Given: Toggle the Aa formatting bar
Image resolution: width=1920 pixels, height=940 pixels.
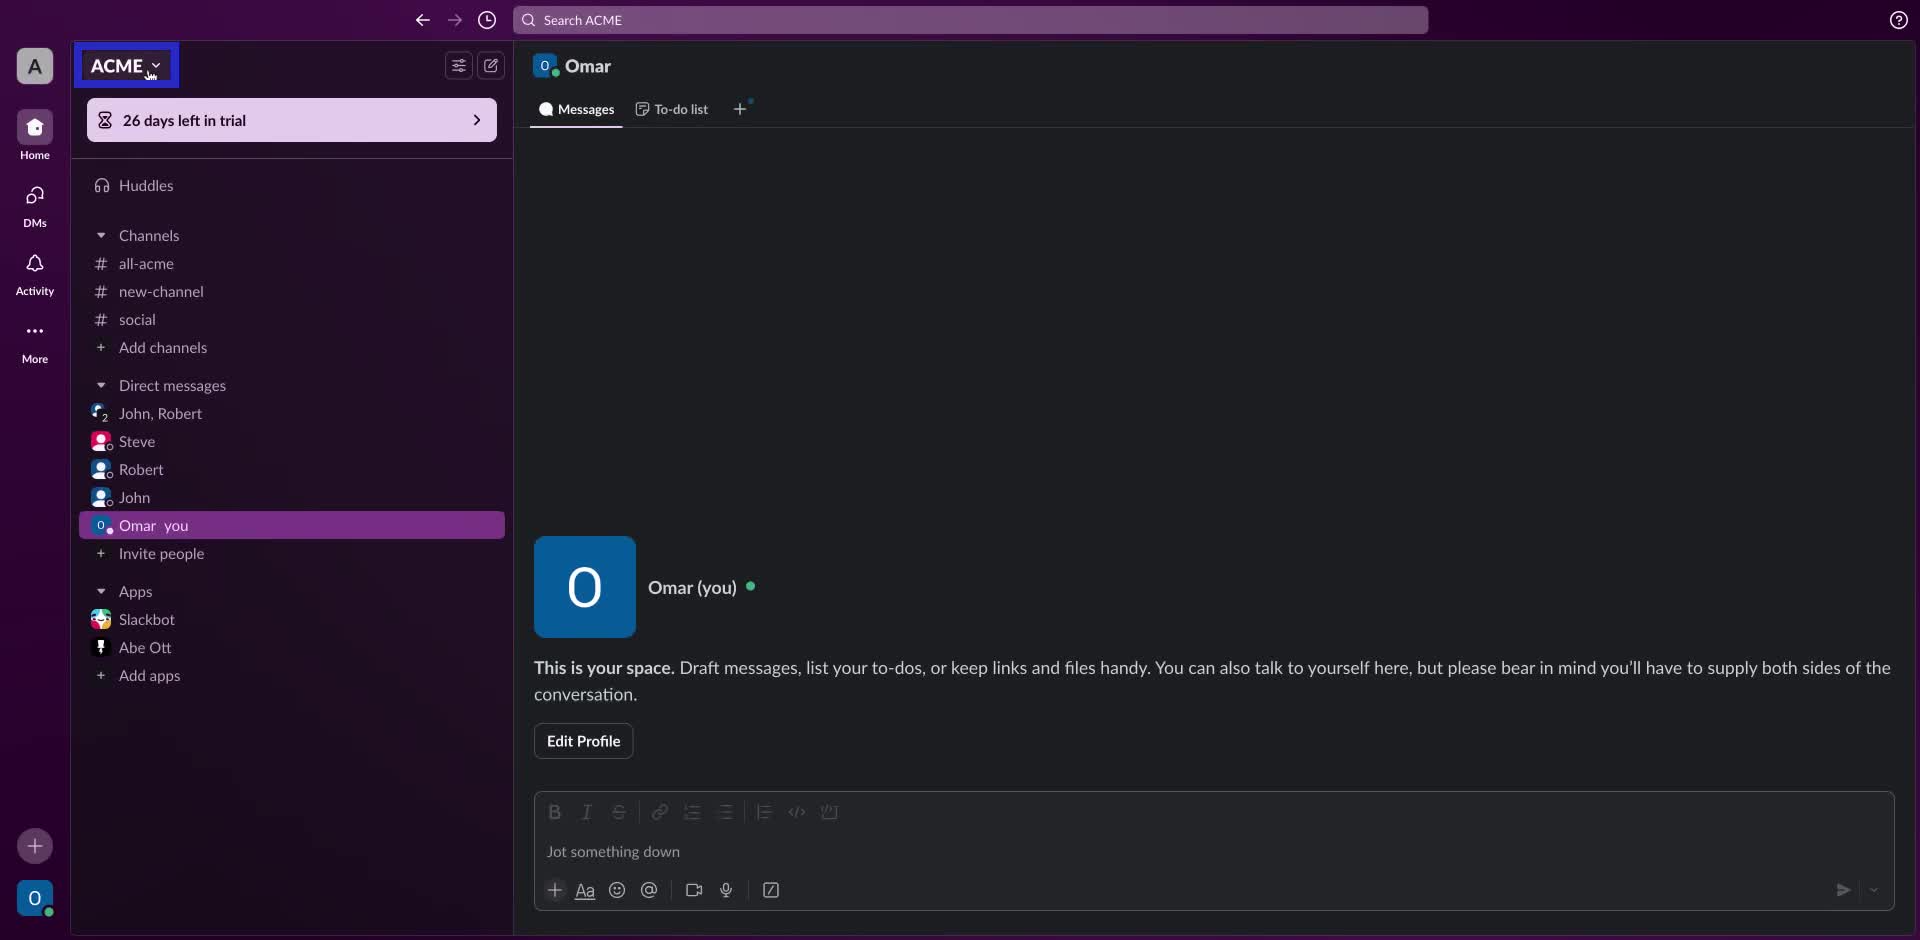Looking at the screenshot, I should pyautogui.click(x=586, y=890).
